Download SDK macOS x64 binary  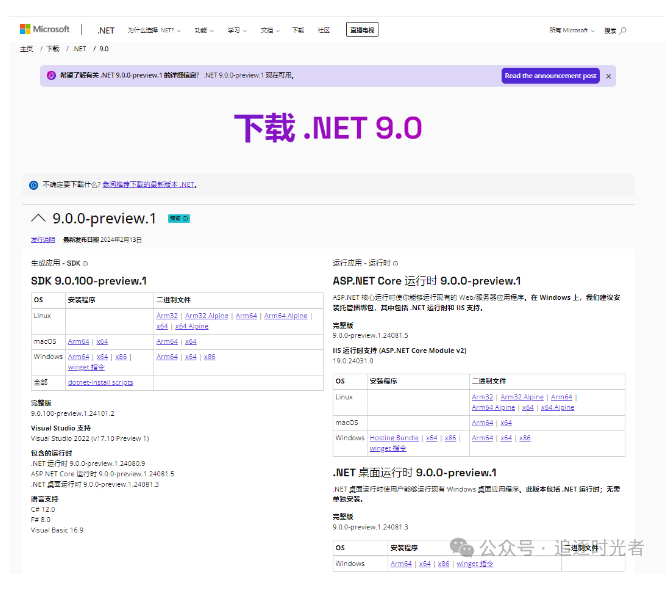[191, 342]
